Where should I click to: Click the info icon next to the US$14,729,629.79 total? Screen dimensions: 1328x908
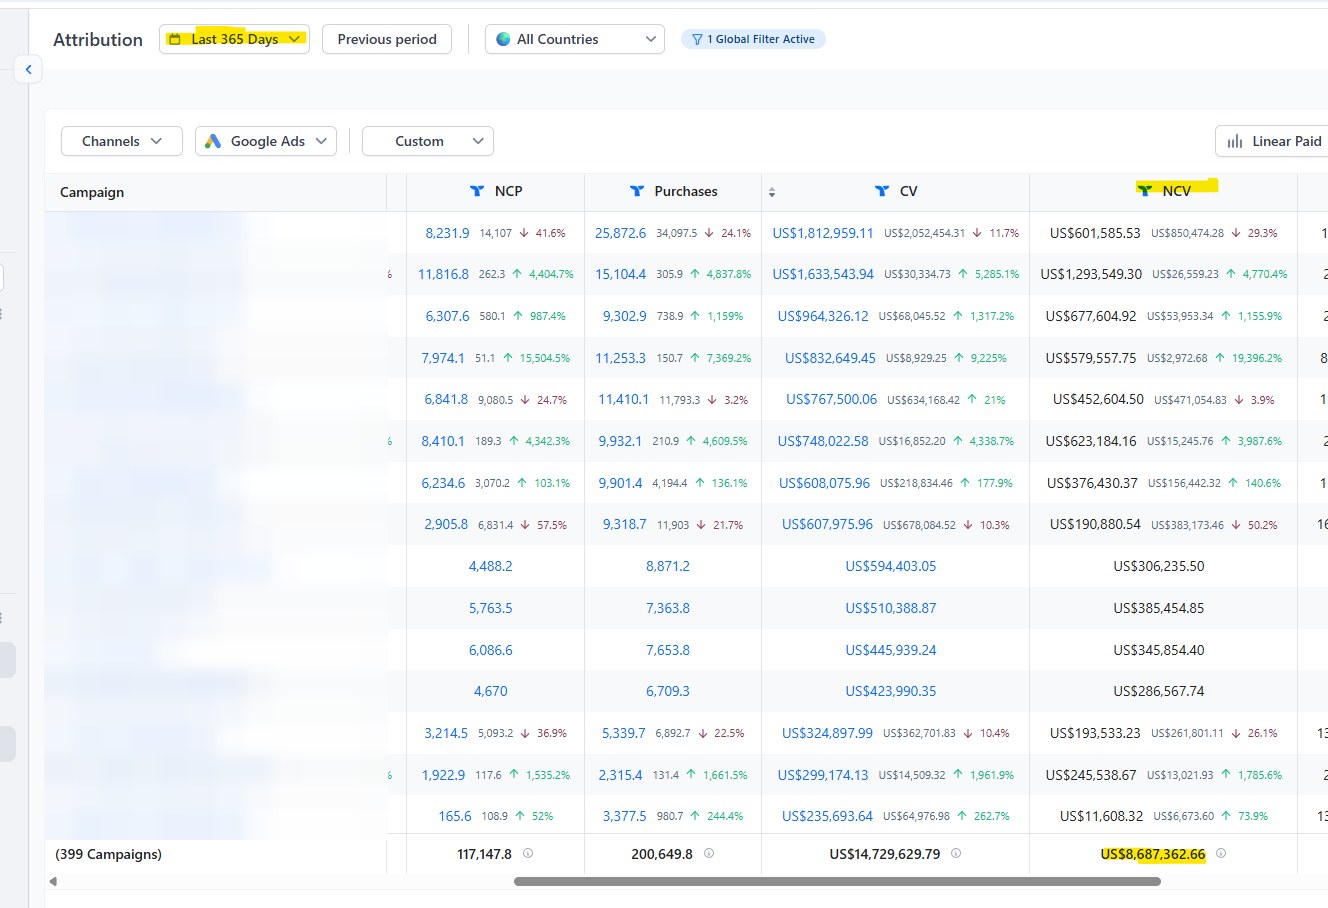coord(956,854)
